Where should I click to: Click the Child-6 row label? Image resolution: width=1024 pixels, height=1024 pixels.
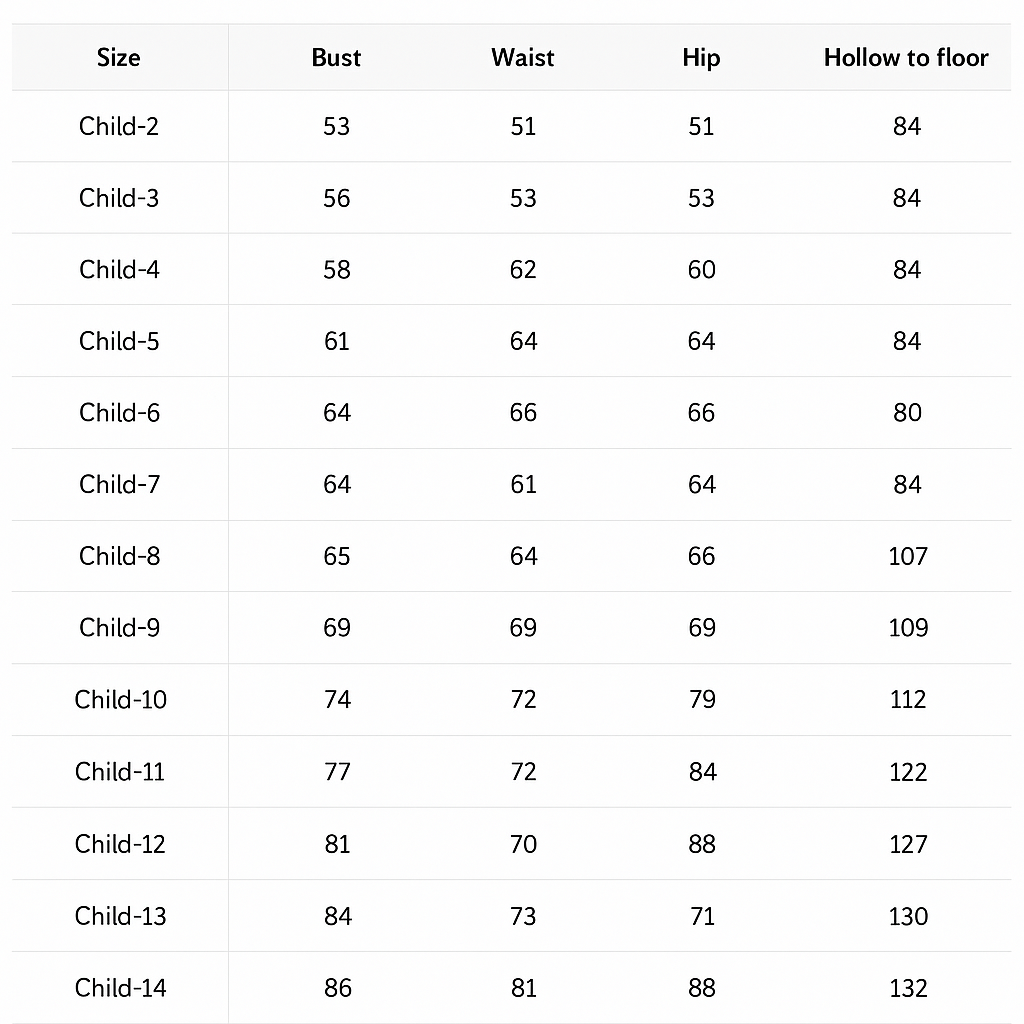coord(119,413)
